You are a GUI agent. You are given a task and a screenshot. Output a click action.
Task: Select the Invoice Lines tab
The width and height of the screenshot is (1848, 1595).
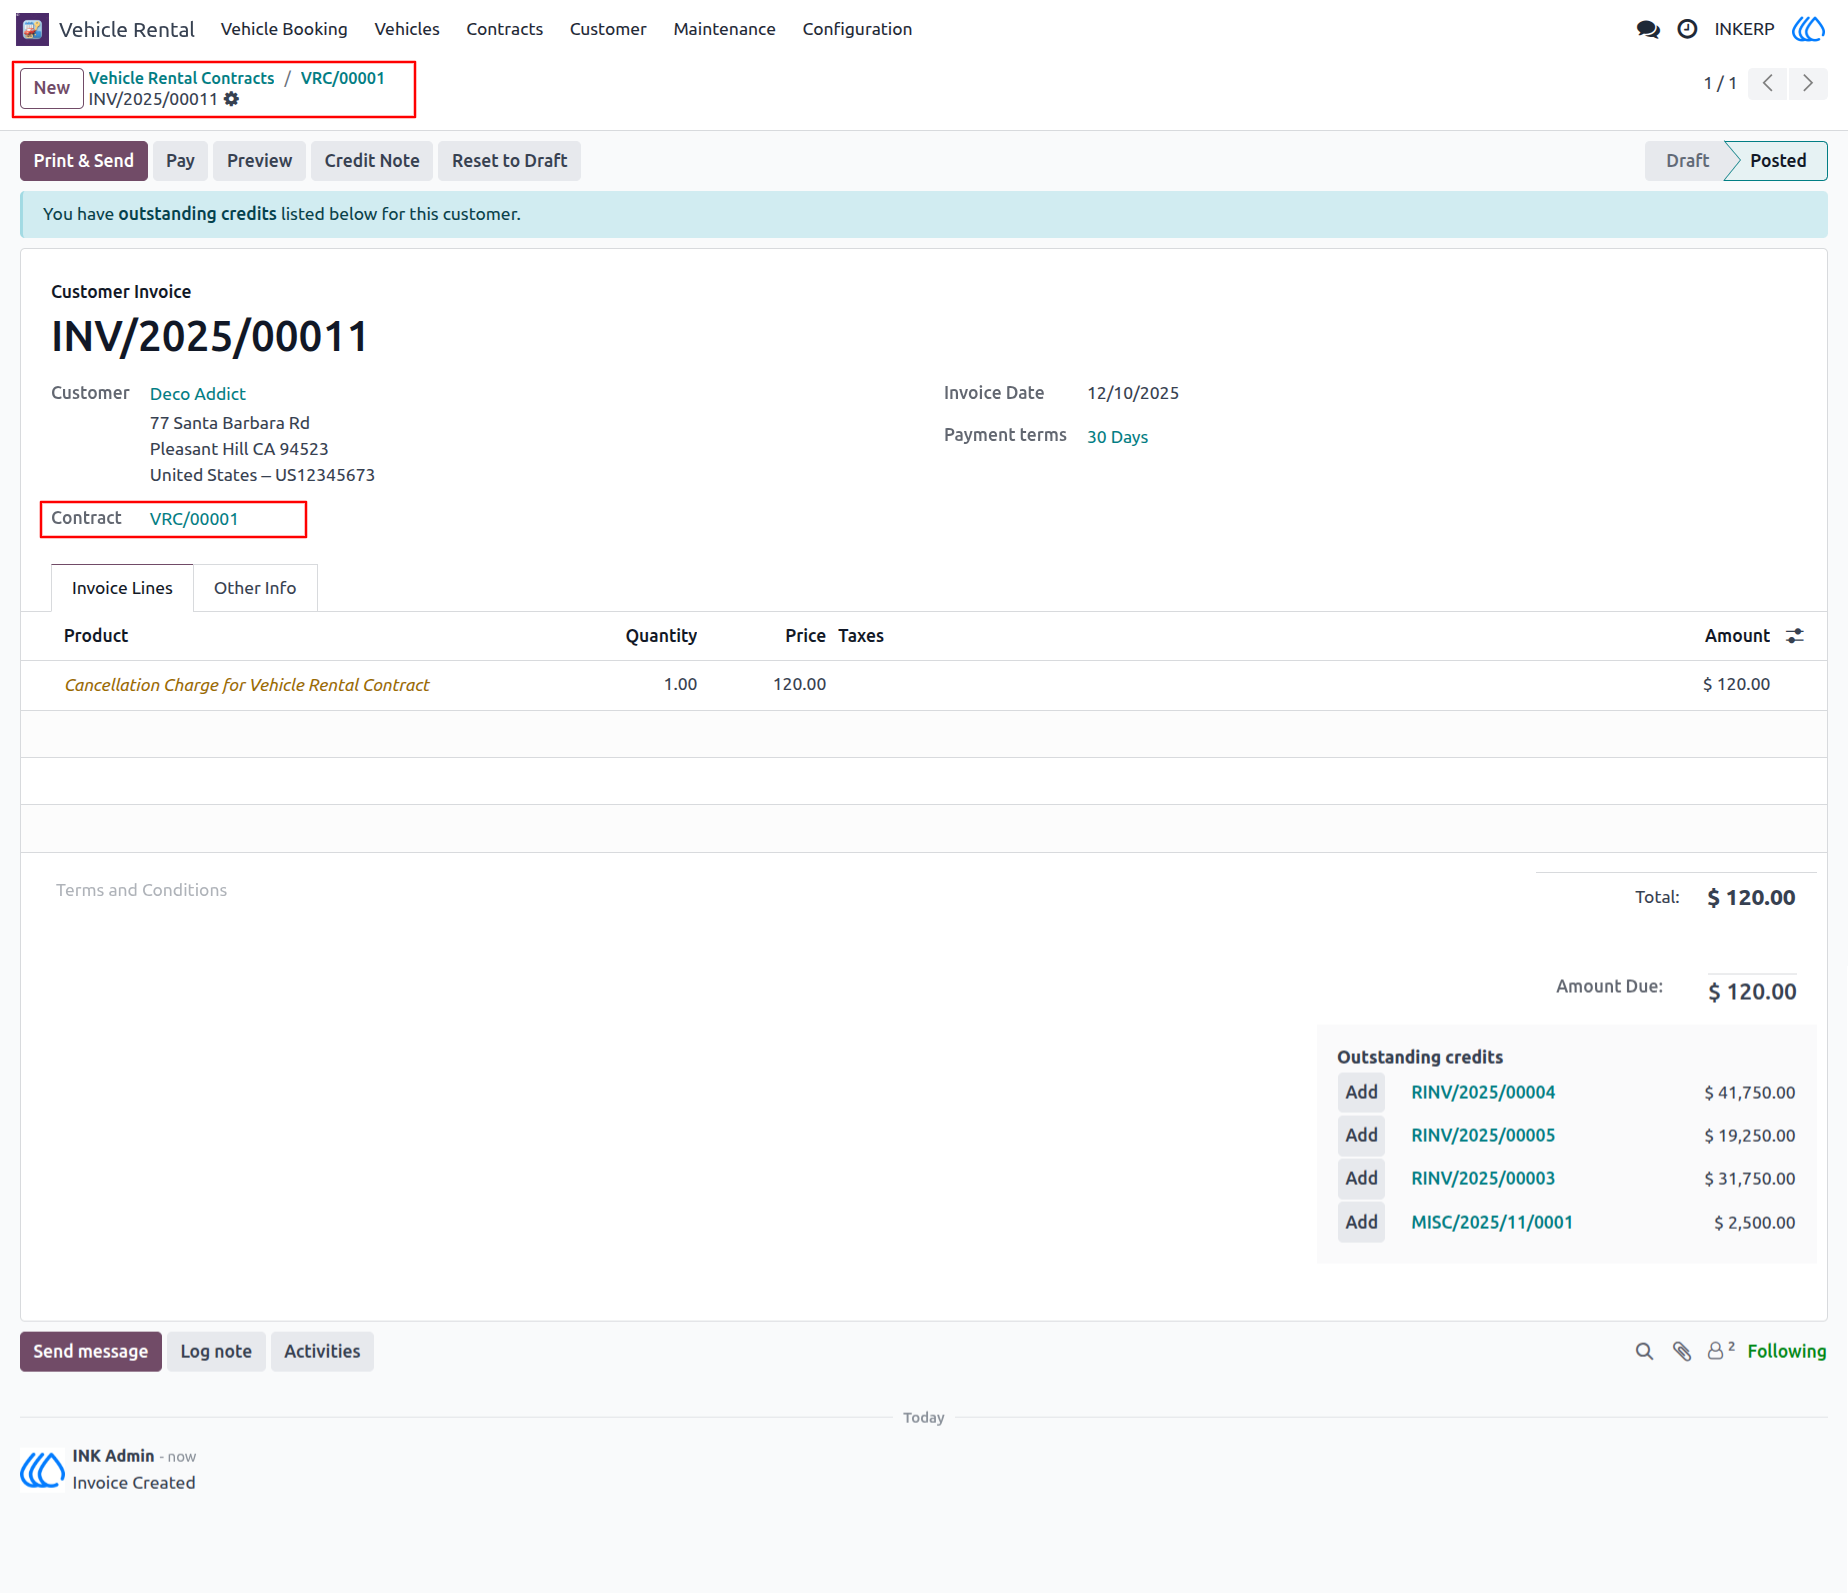(x=122, y=588)
